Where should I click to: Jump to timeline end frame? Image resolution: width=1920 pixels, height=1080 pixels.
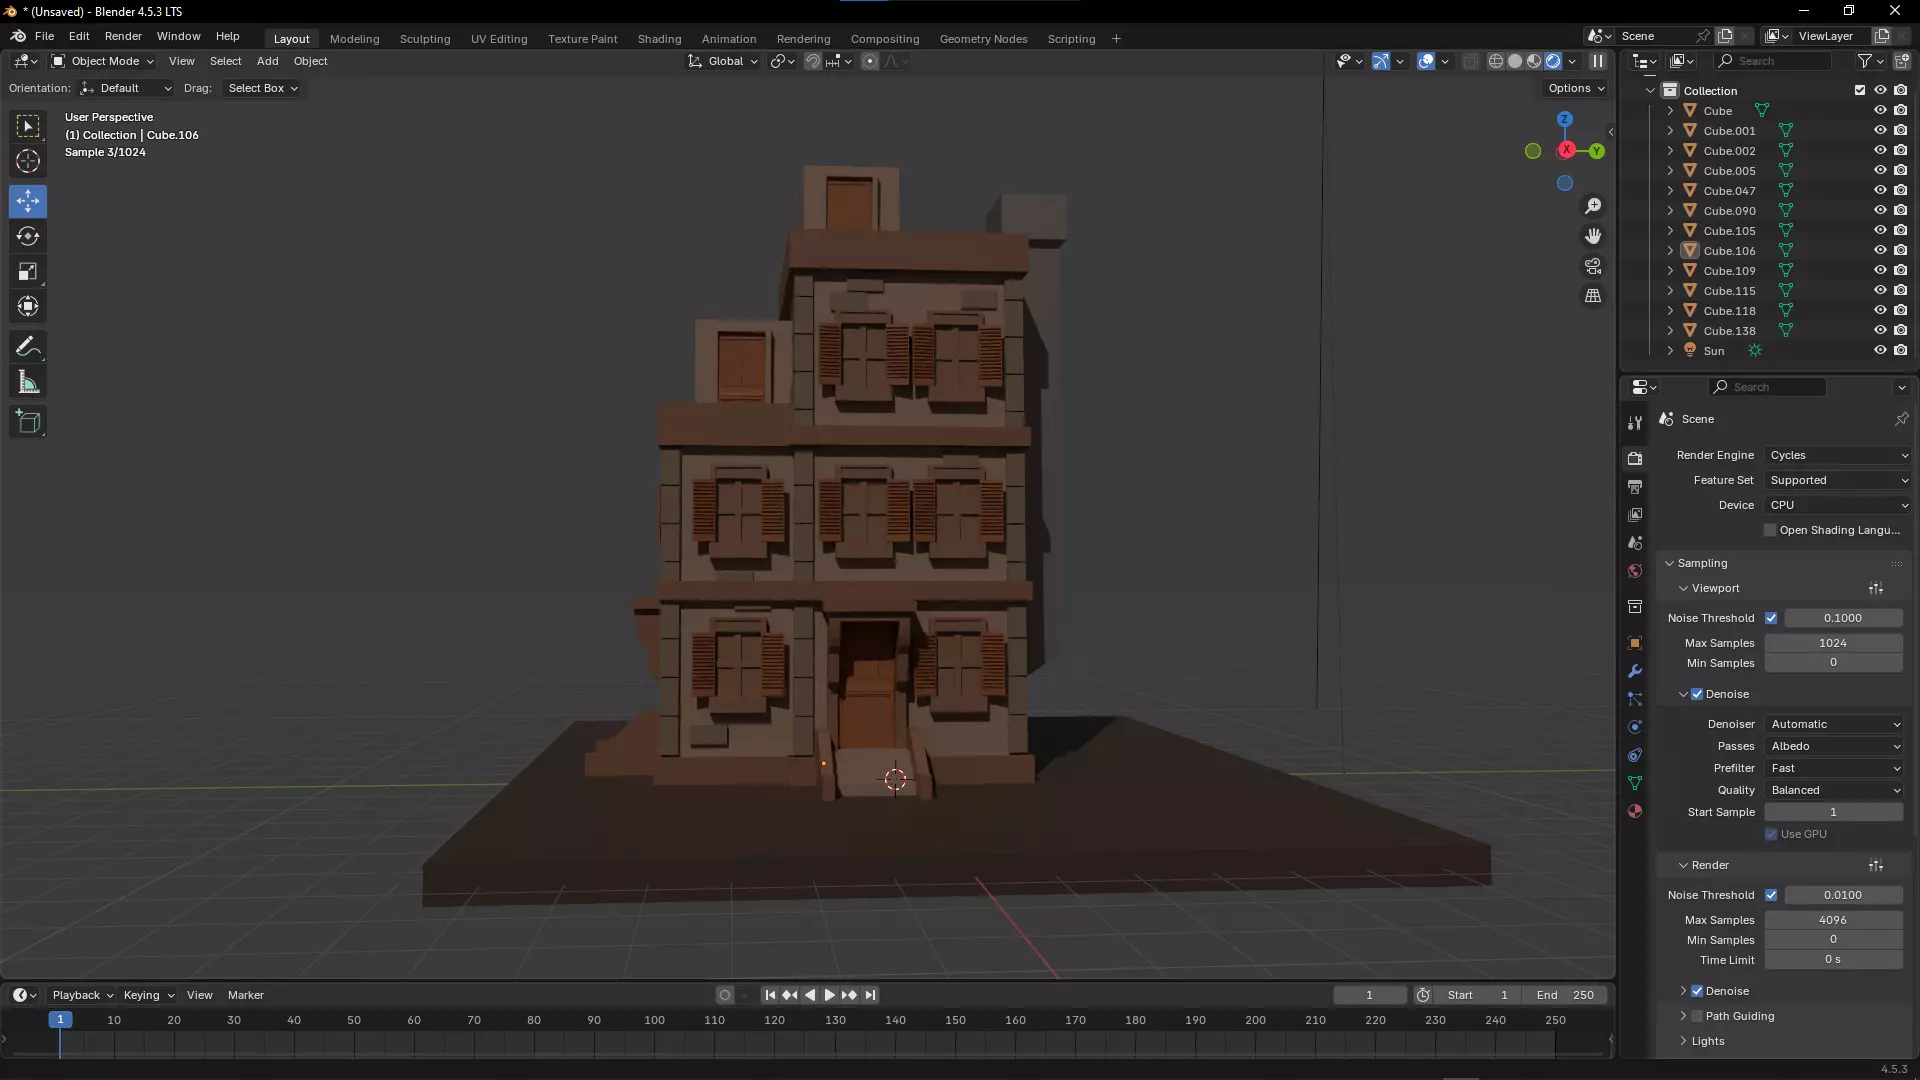pyautogui.click(x=871, y=995)
